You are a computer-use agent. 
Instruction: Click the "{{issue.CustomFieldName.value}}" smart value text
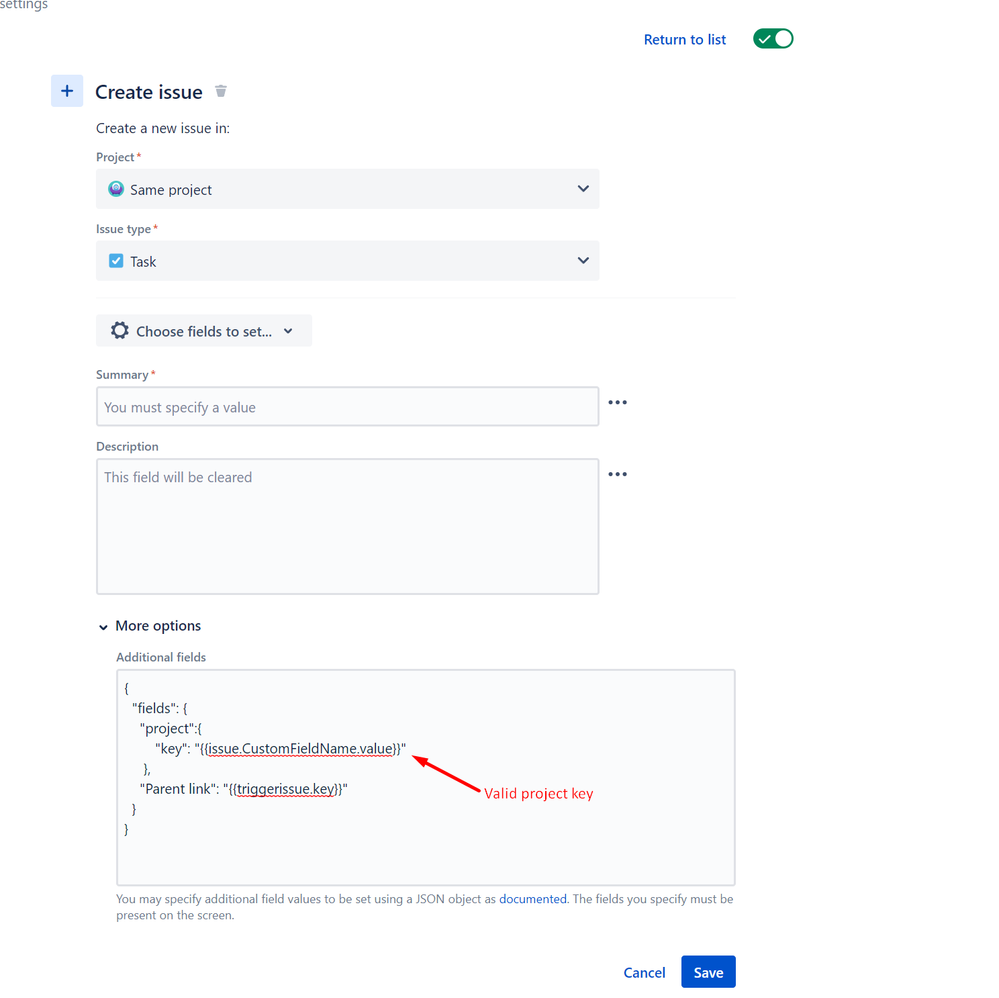tap(300, 749)
